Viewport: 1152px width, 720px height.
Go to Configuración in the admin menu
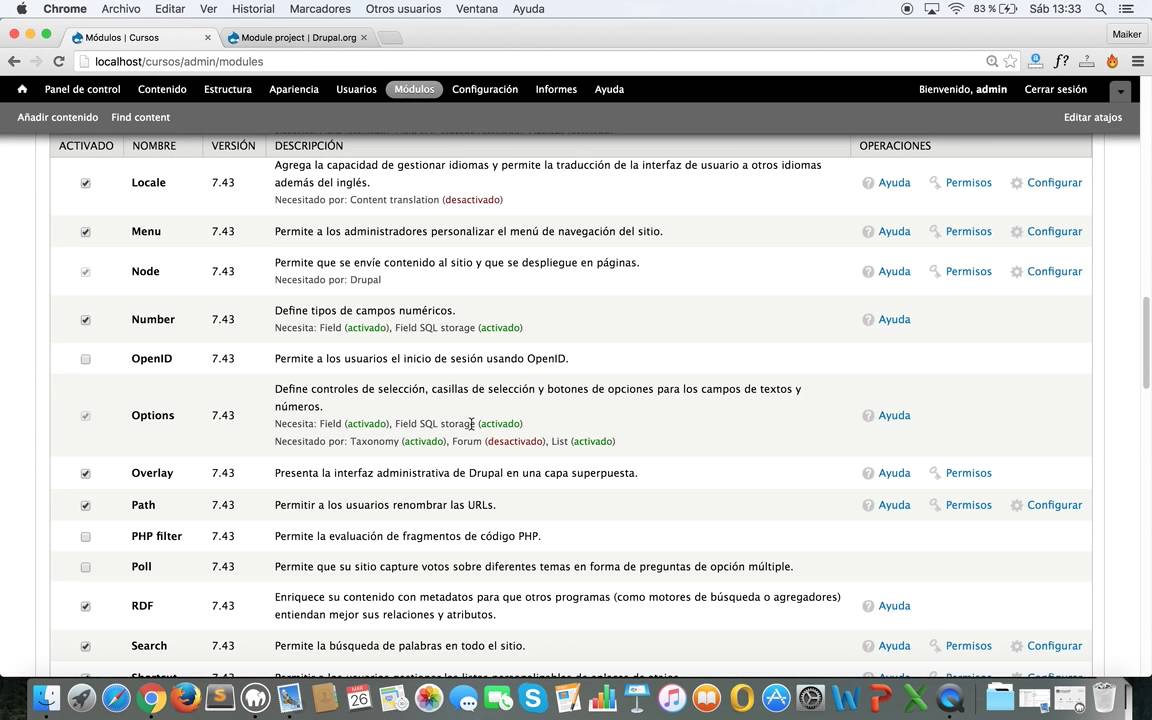tap(485, 89)
